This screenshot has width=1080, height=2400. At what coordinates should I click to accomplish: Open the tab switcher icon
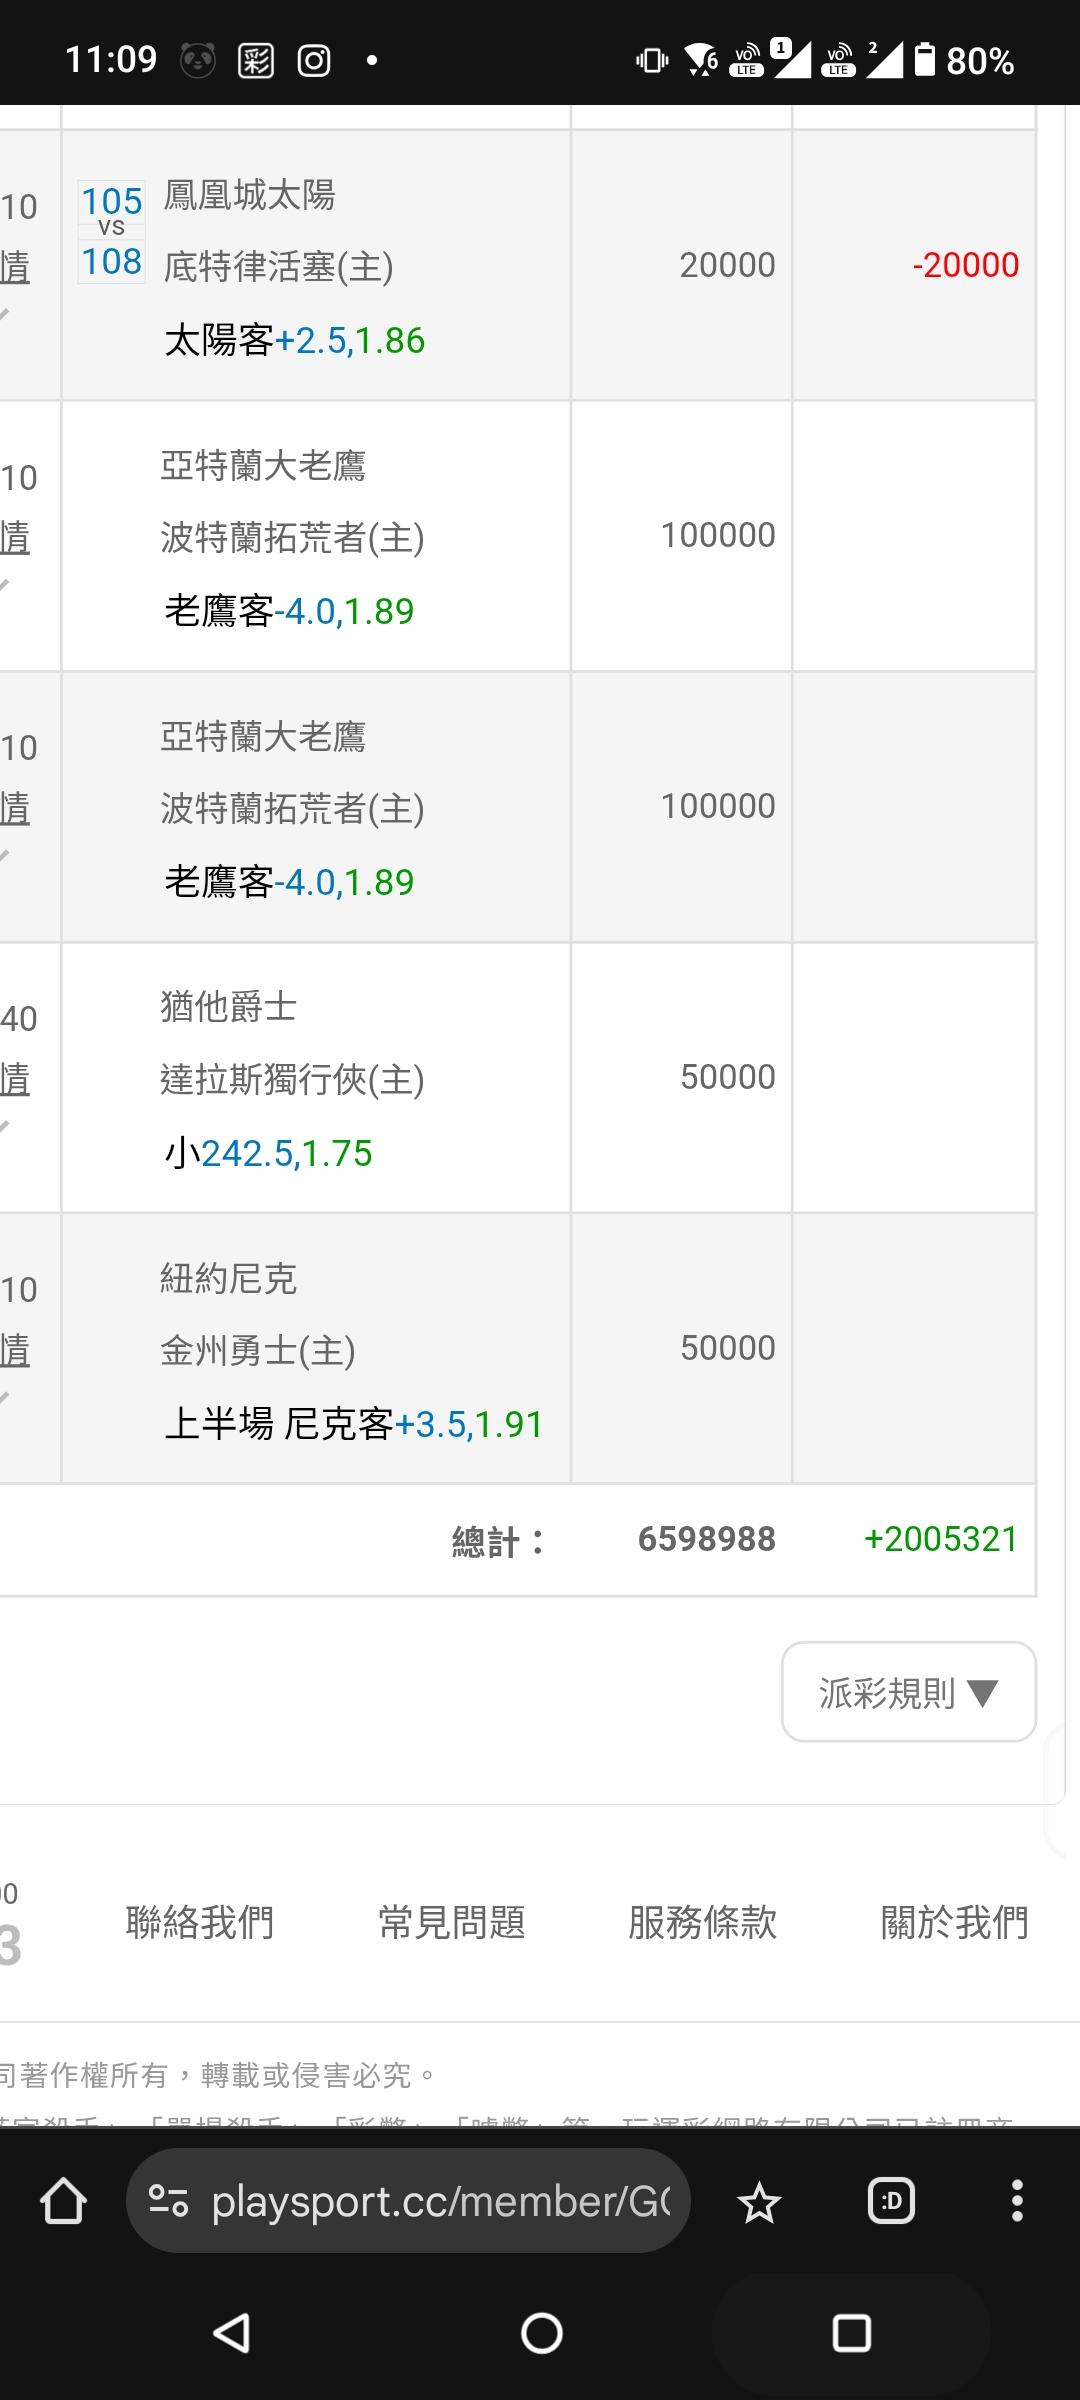(x=891, y=2201)
